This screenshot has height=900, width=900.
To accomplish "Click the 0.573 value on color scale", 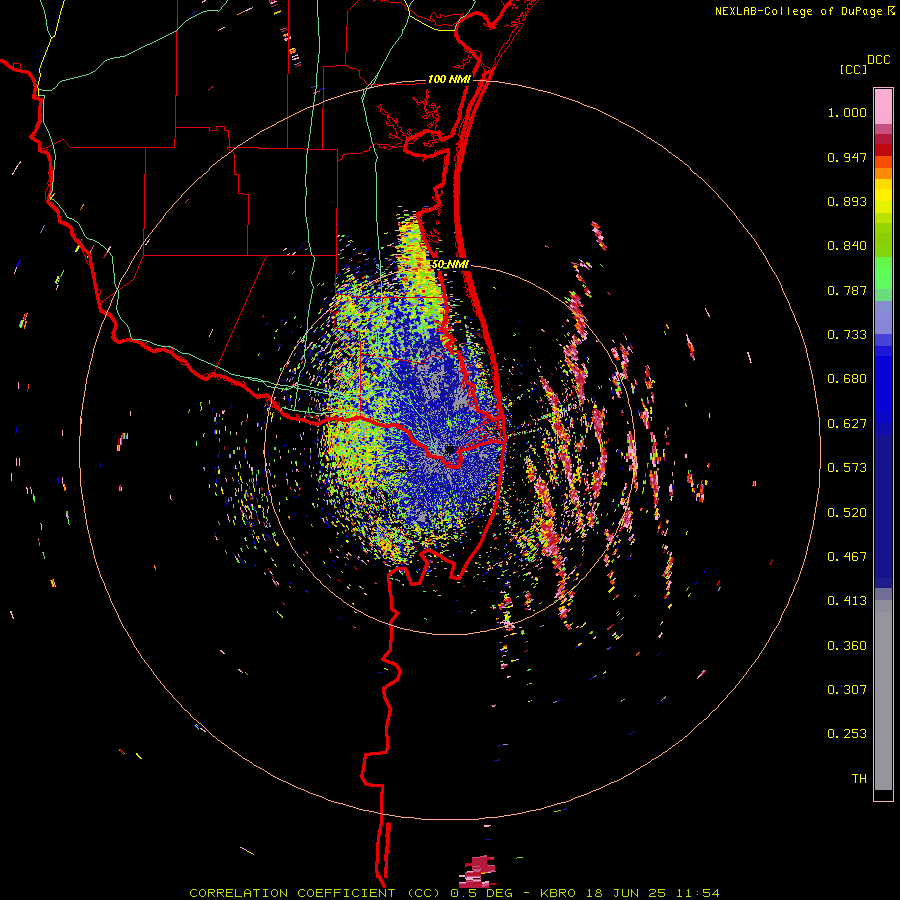I will 847,468.
